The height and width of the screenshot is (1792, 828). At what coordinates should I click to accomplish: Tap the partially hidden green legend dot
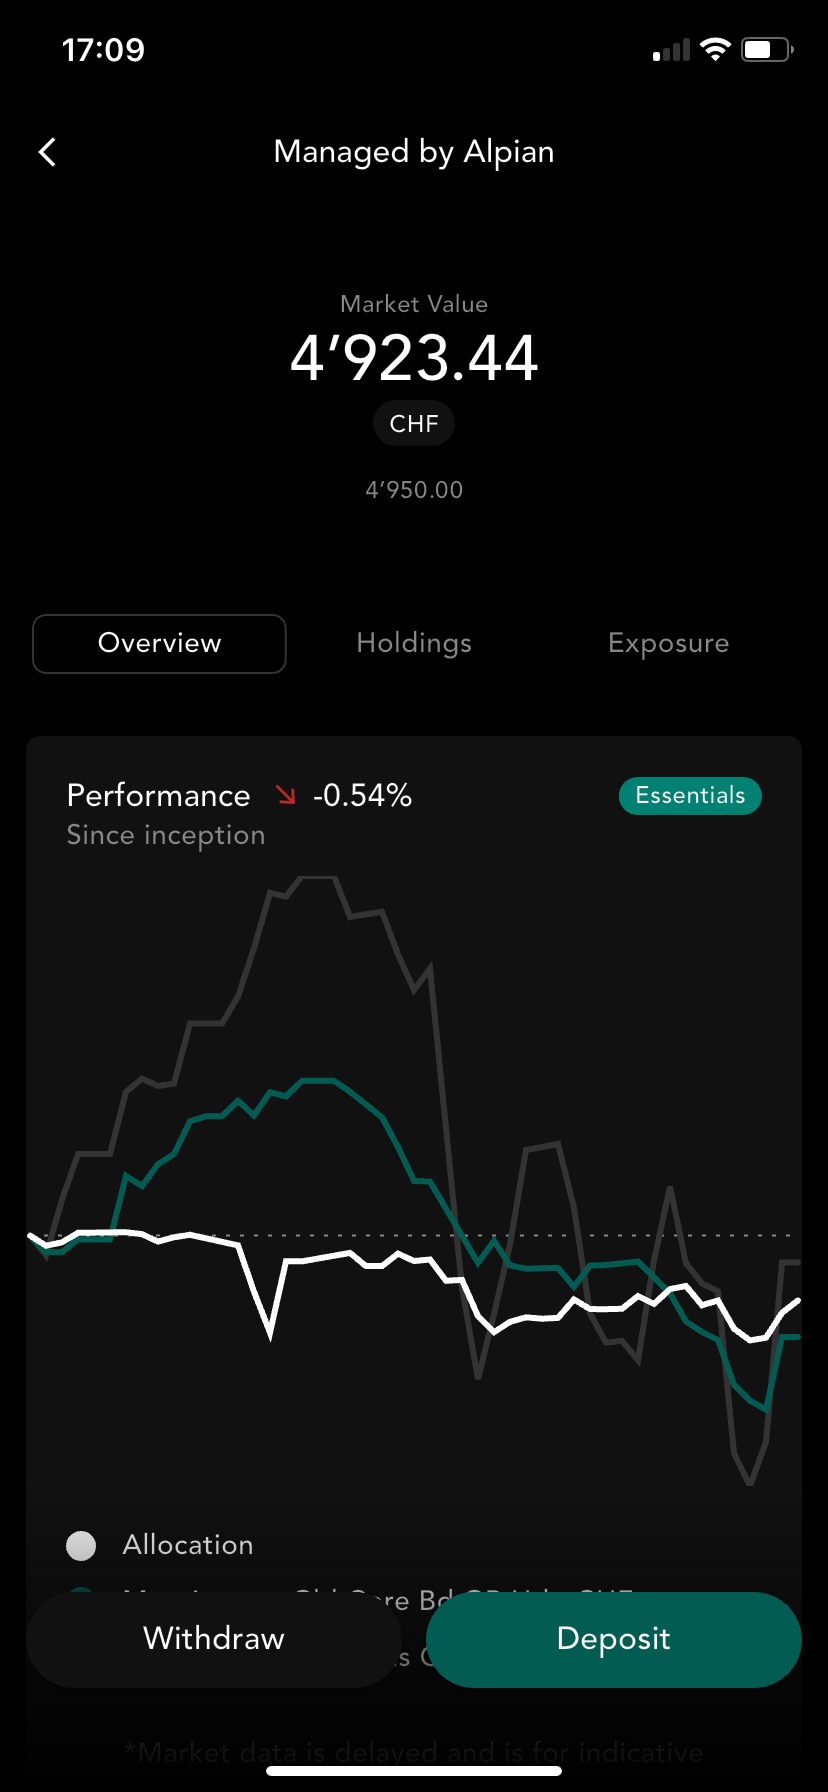click(81, 1590)
